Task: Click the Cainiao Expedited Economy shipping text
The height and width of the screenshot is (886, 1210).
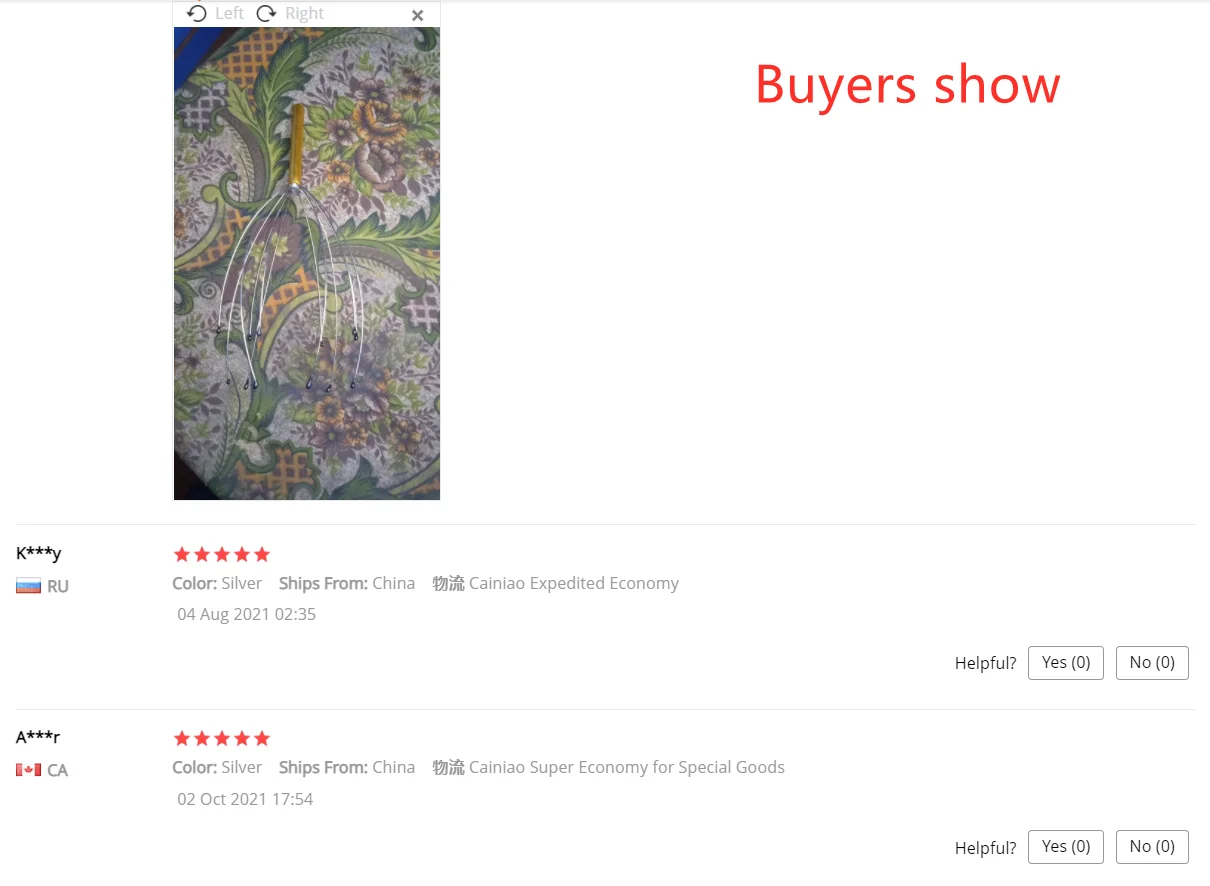Action: tap(574, 583)
